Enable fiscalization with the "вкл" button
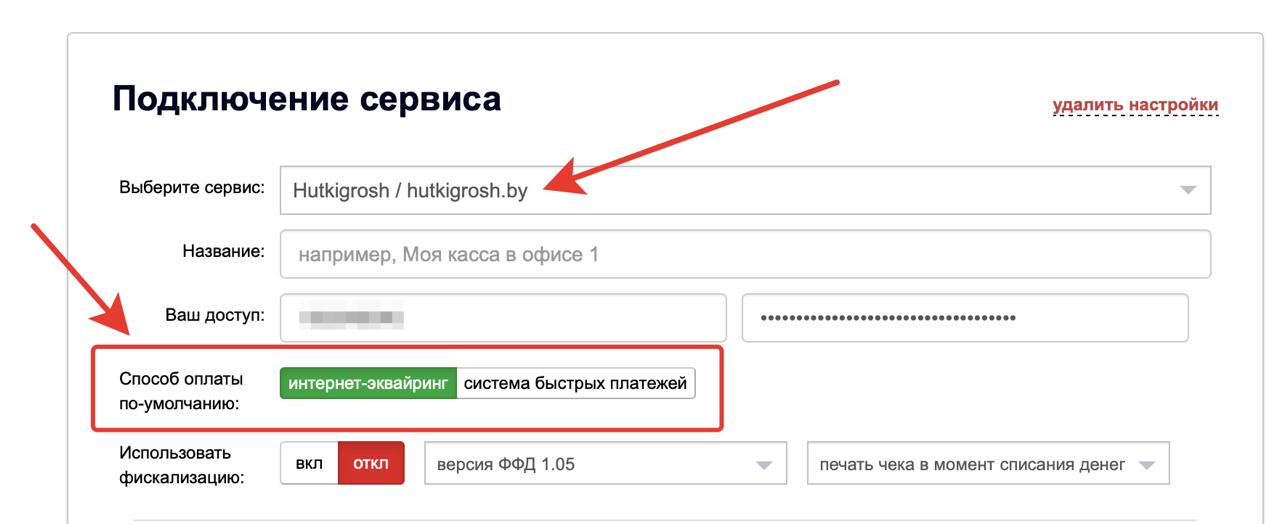1280x524 pixels. 309,464
